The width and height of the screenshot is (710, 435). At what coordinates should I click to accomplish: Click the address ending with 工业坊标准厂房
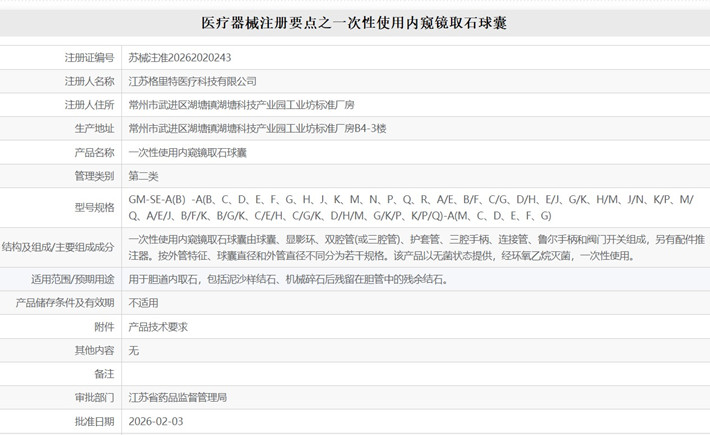click(x=241, y=105)
